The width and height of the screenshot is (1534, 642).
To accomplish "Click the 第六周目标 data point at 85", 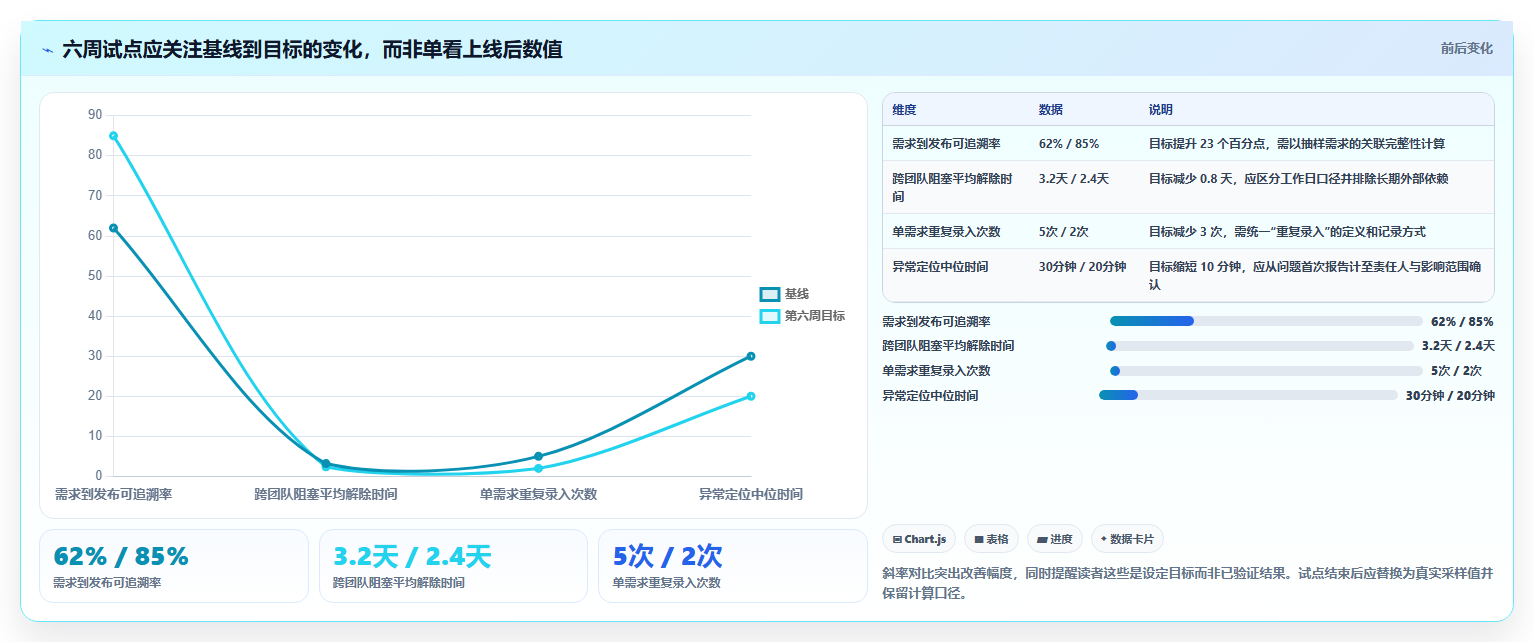I will (x=113, y=136).
